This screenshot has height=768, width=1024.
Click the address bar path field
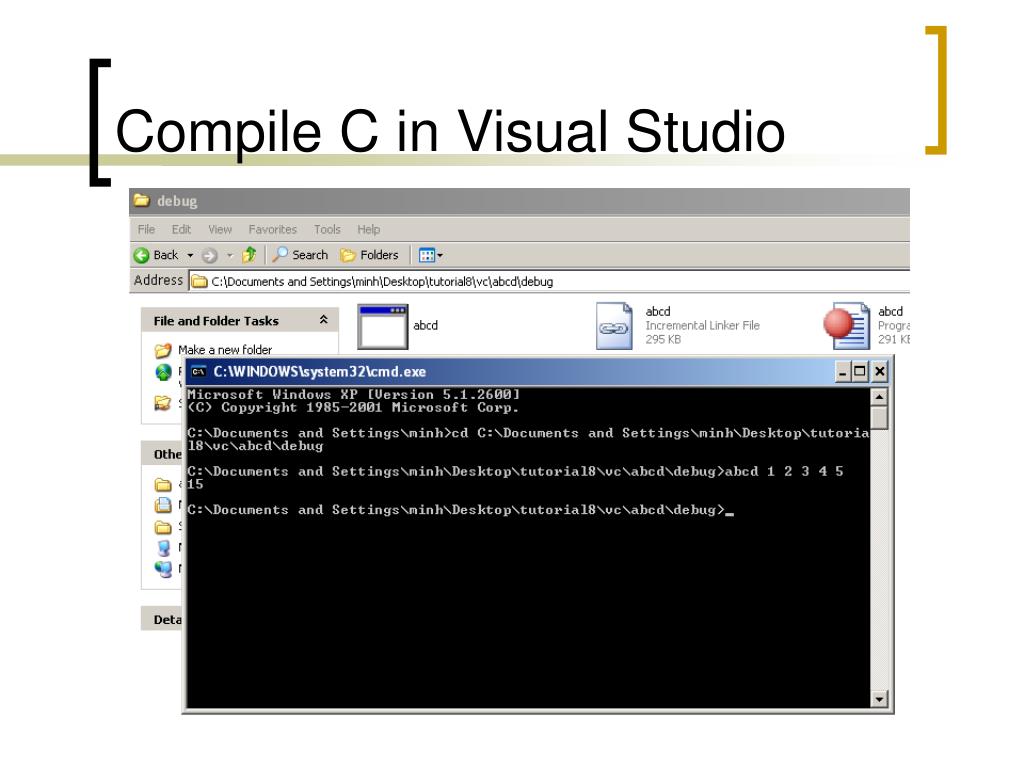(x=550, y=281)
